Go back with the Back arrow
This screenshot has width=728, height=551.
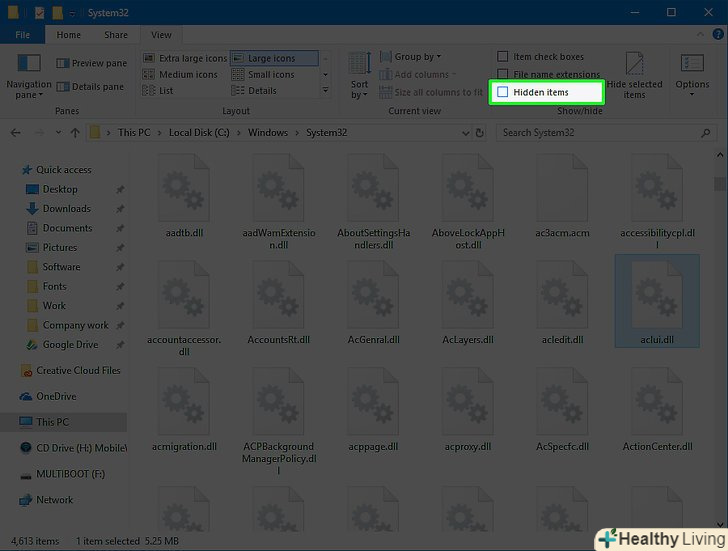[x=15, y=133]
